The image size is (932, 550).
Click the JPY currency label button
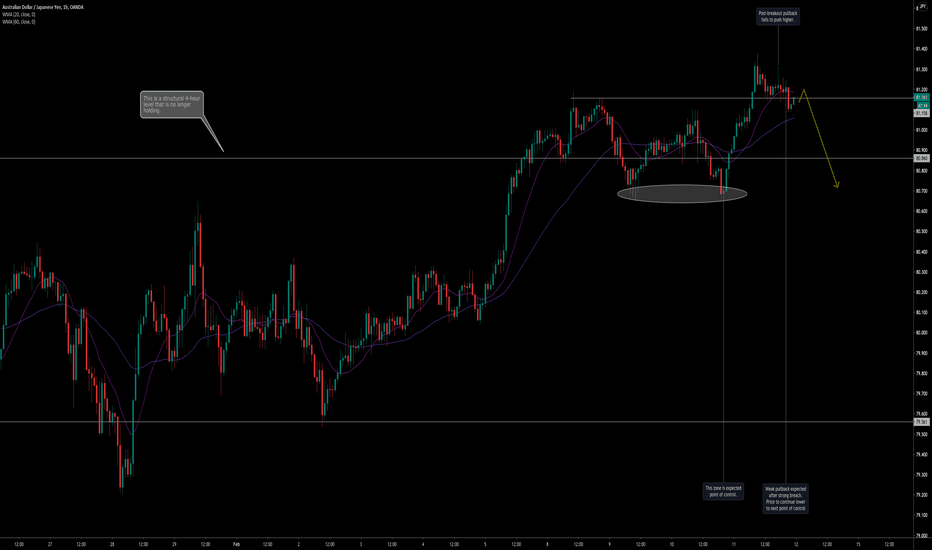[922, 6]
